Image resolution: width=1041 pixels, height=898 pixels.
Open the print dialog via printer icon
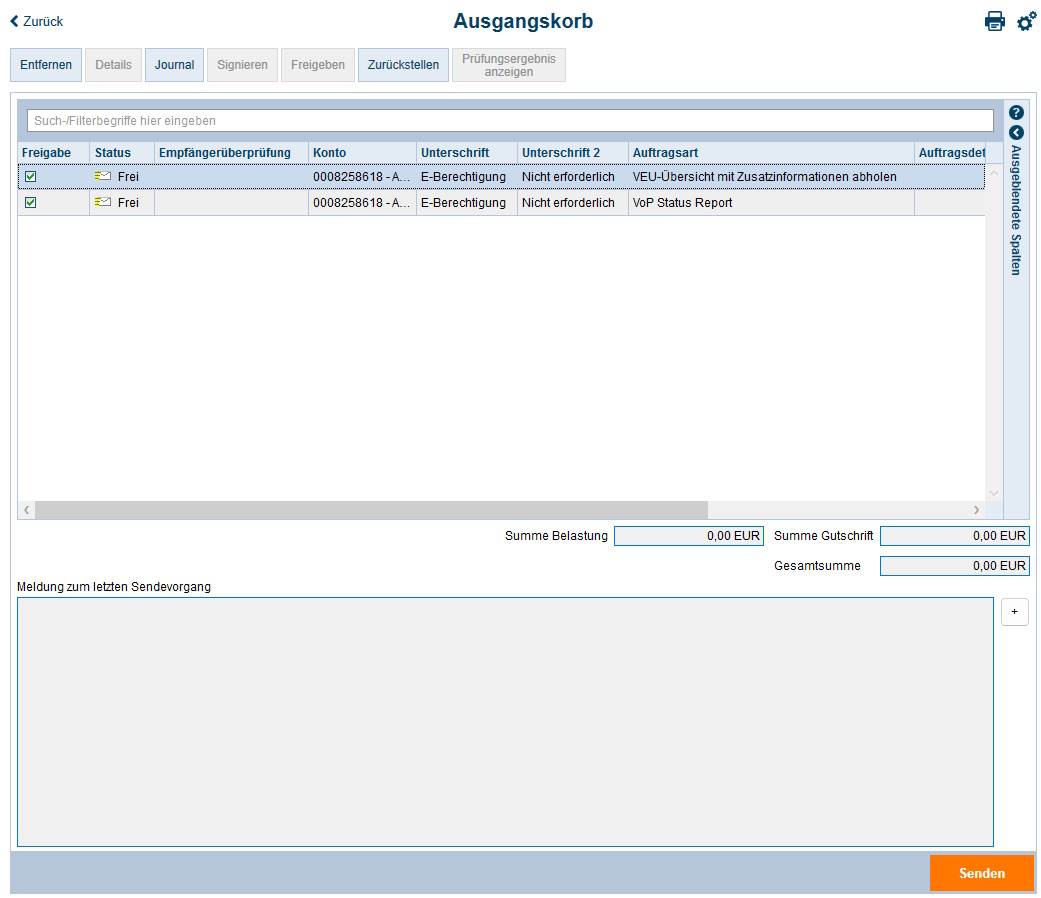pos(995,20)
